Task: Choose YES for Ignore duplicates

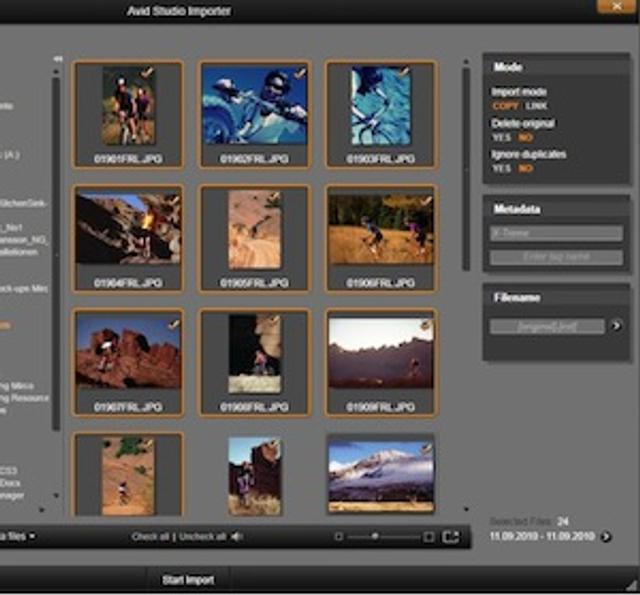Action: tap(502, 169)
